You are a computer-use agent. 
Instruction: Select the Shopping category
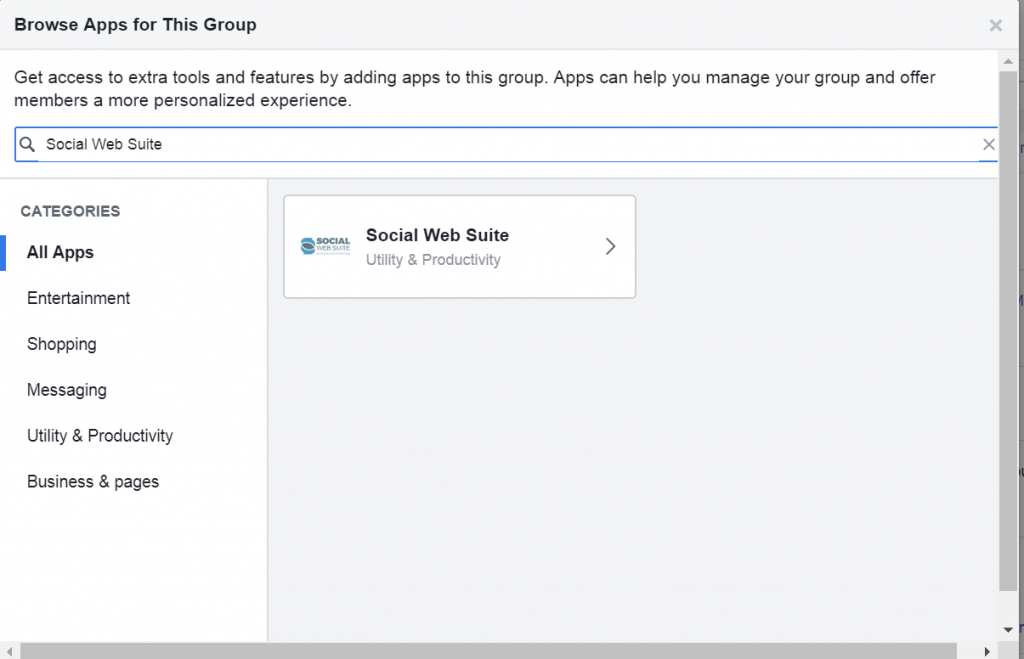pos(61,344)
